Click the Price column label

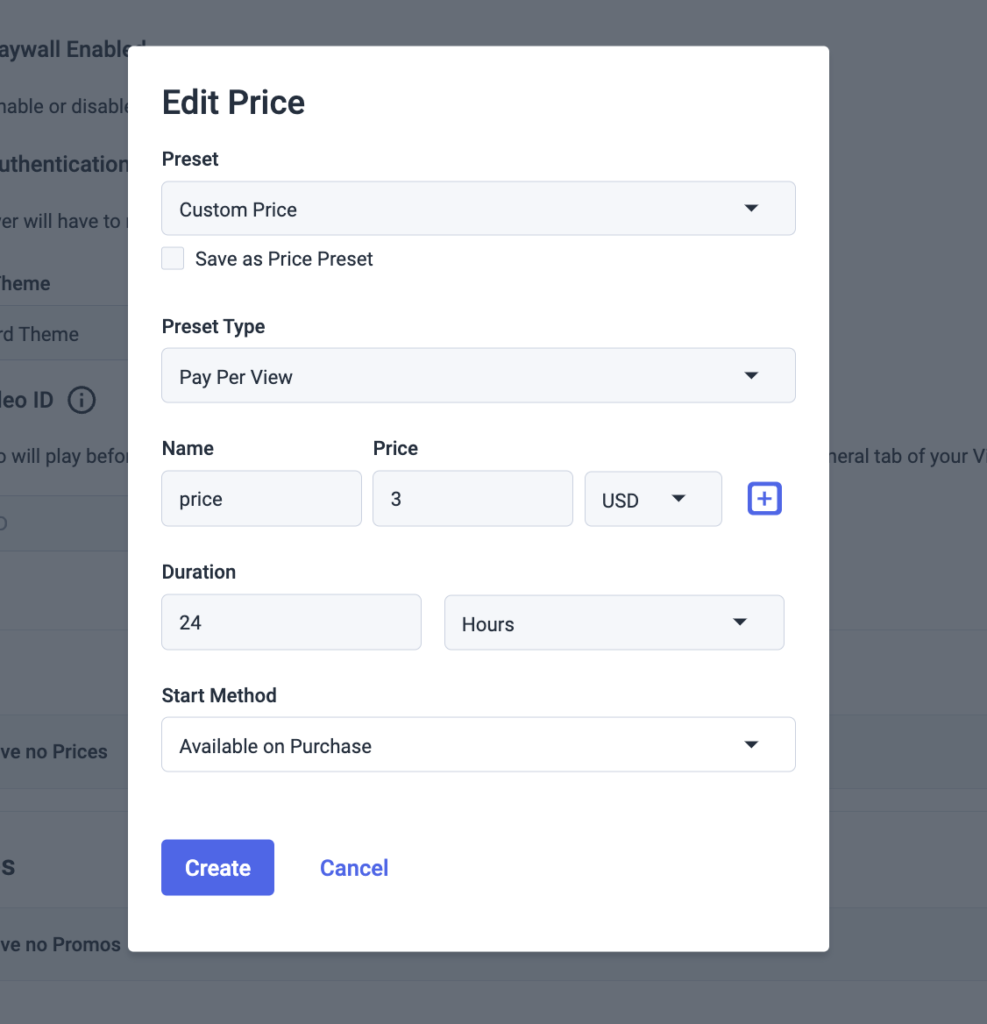(395, 448)
